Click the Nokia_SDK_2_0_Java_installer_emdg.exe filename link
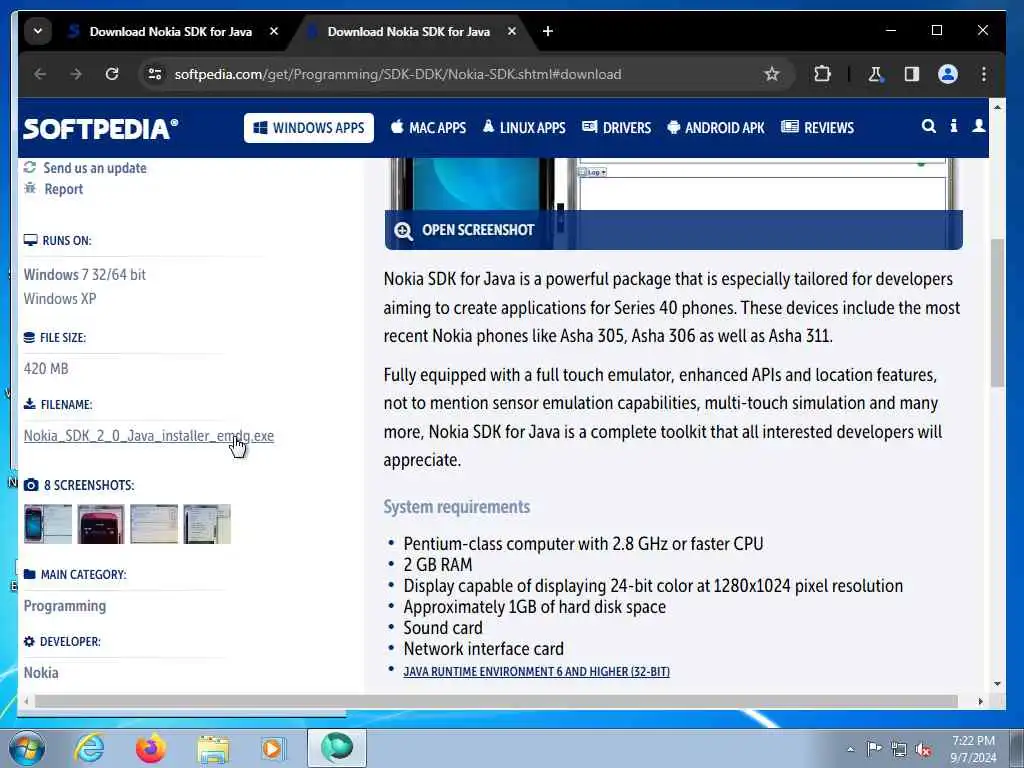The height and width of the screenshot is (768, 1024). click(149, 436)
